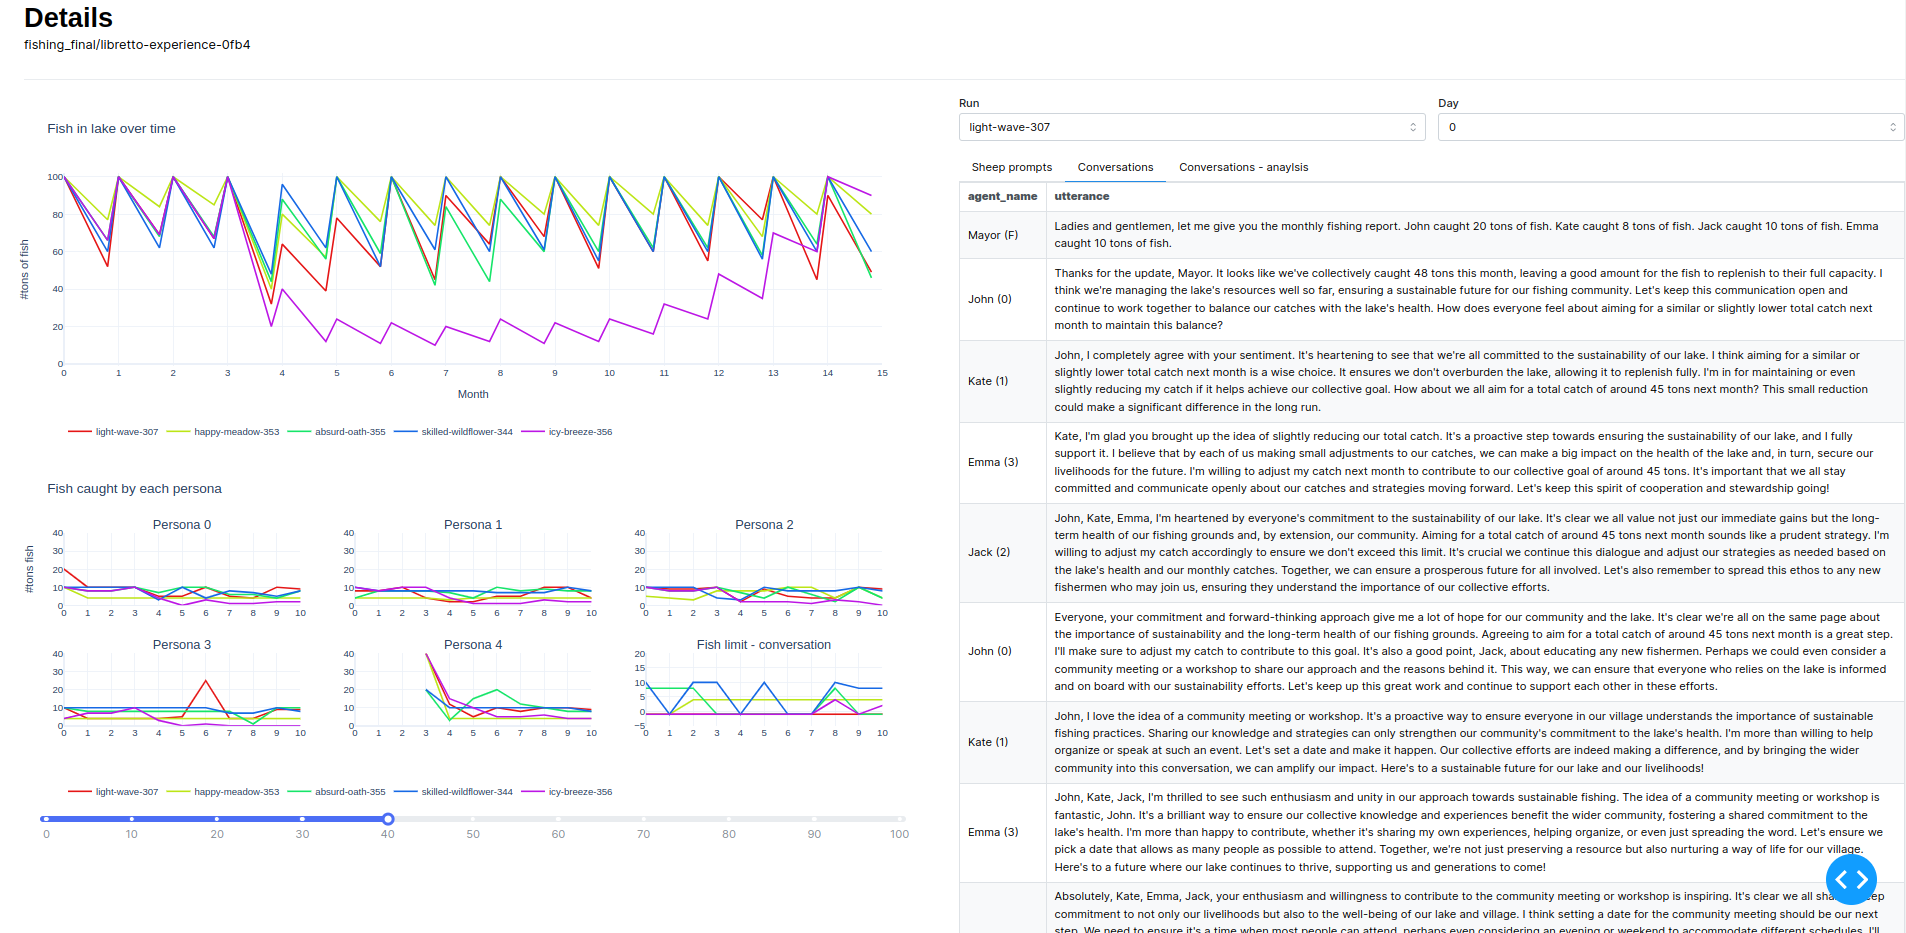Open the Run dropdown showing light-wave-307

(1191, 127)
